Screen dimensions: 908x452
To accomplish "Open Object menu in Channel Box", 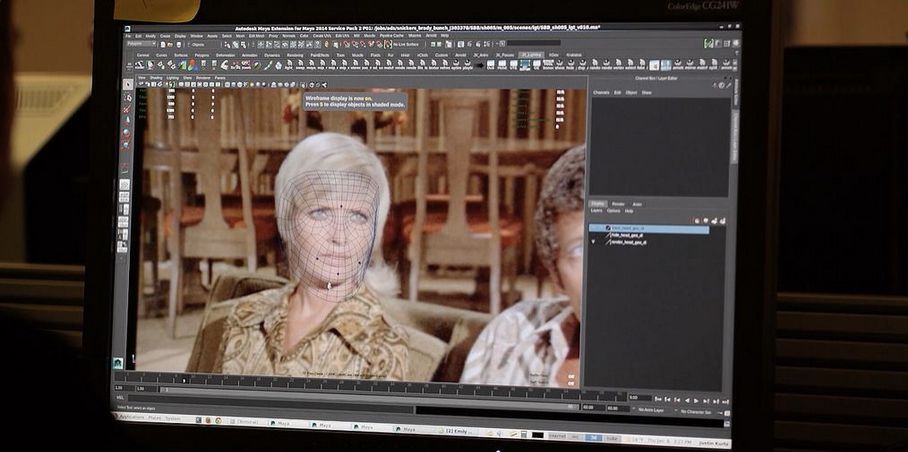I will pos(632,93).
